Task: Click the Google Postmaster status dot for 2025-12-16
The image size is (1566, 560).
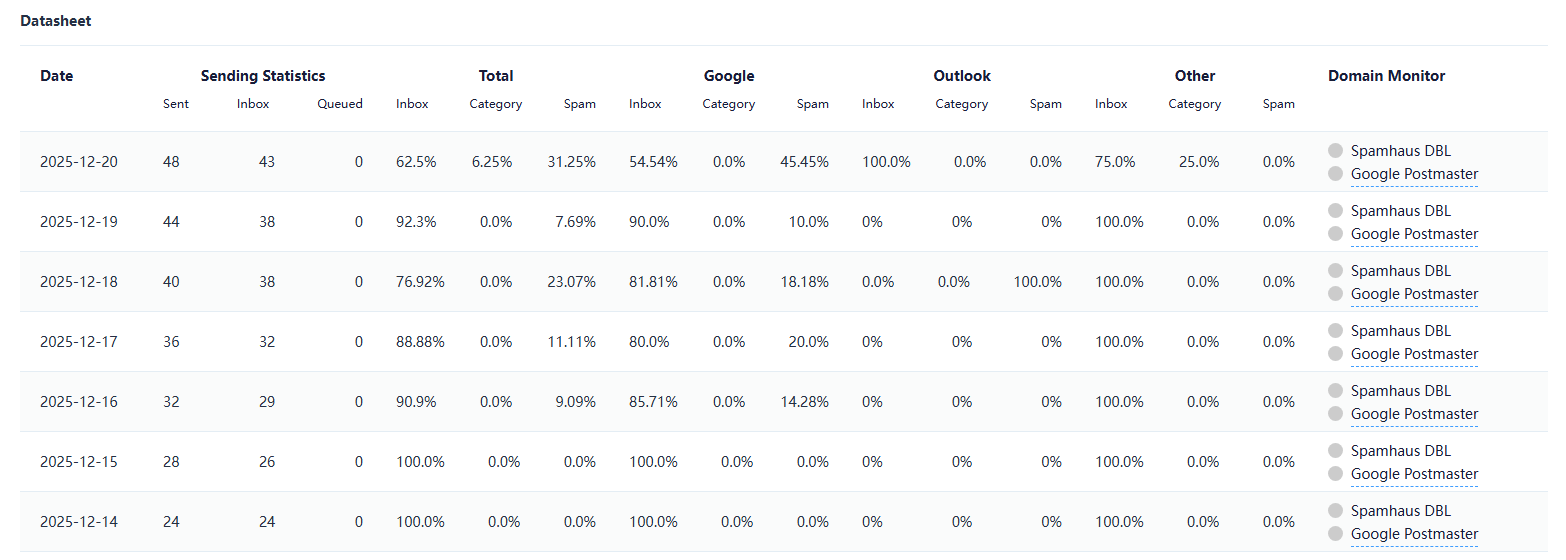Action: click(1335, 414)
